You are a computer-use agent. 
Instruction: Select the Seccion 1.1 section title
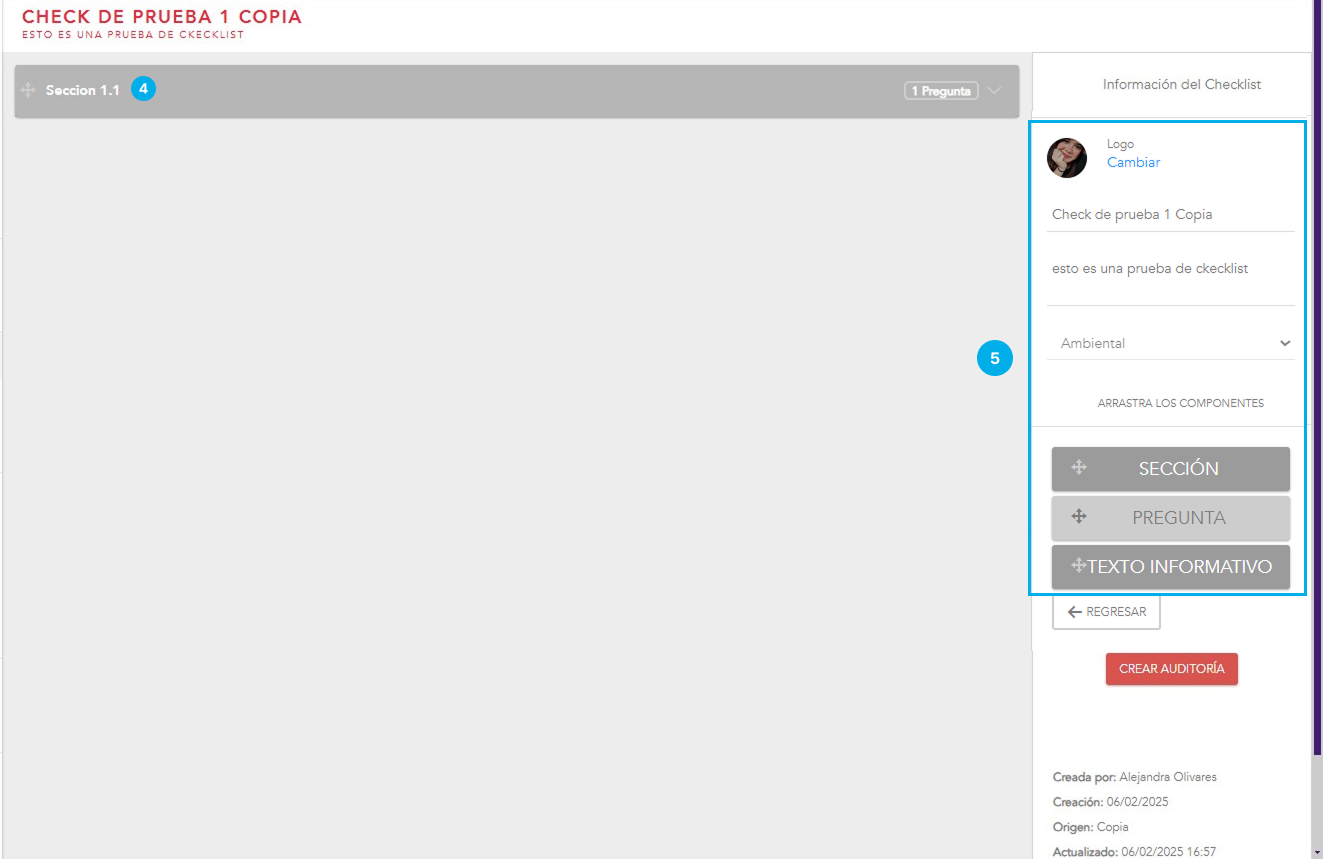pyautogui.click(x=83, y=90)
